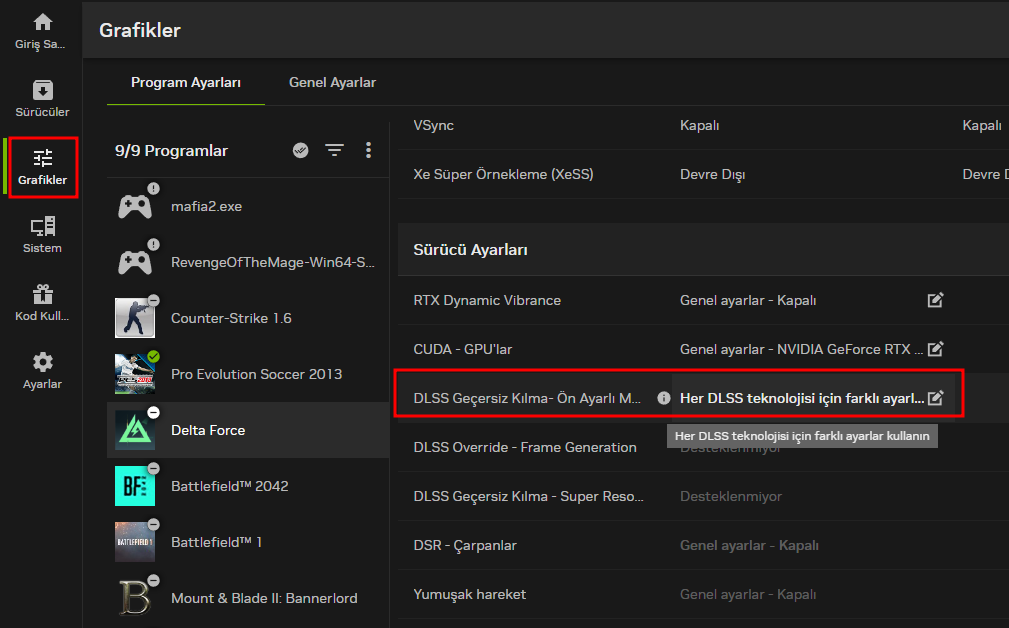Switch to the Program Ayarları tab
Viewport: 1009px width, 628px height.
click(186, 82)
